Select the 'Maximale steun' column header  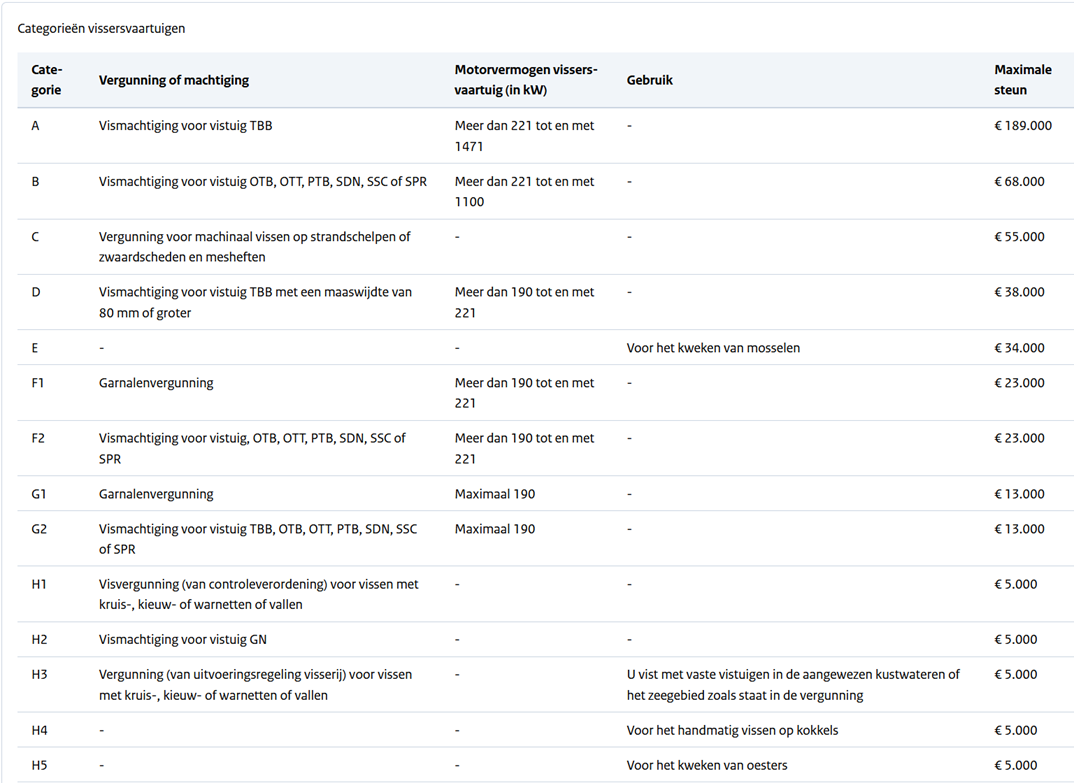pyautogui.click(x=1023, y=79)
